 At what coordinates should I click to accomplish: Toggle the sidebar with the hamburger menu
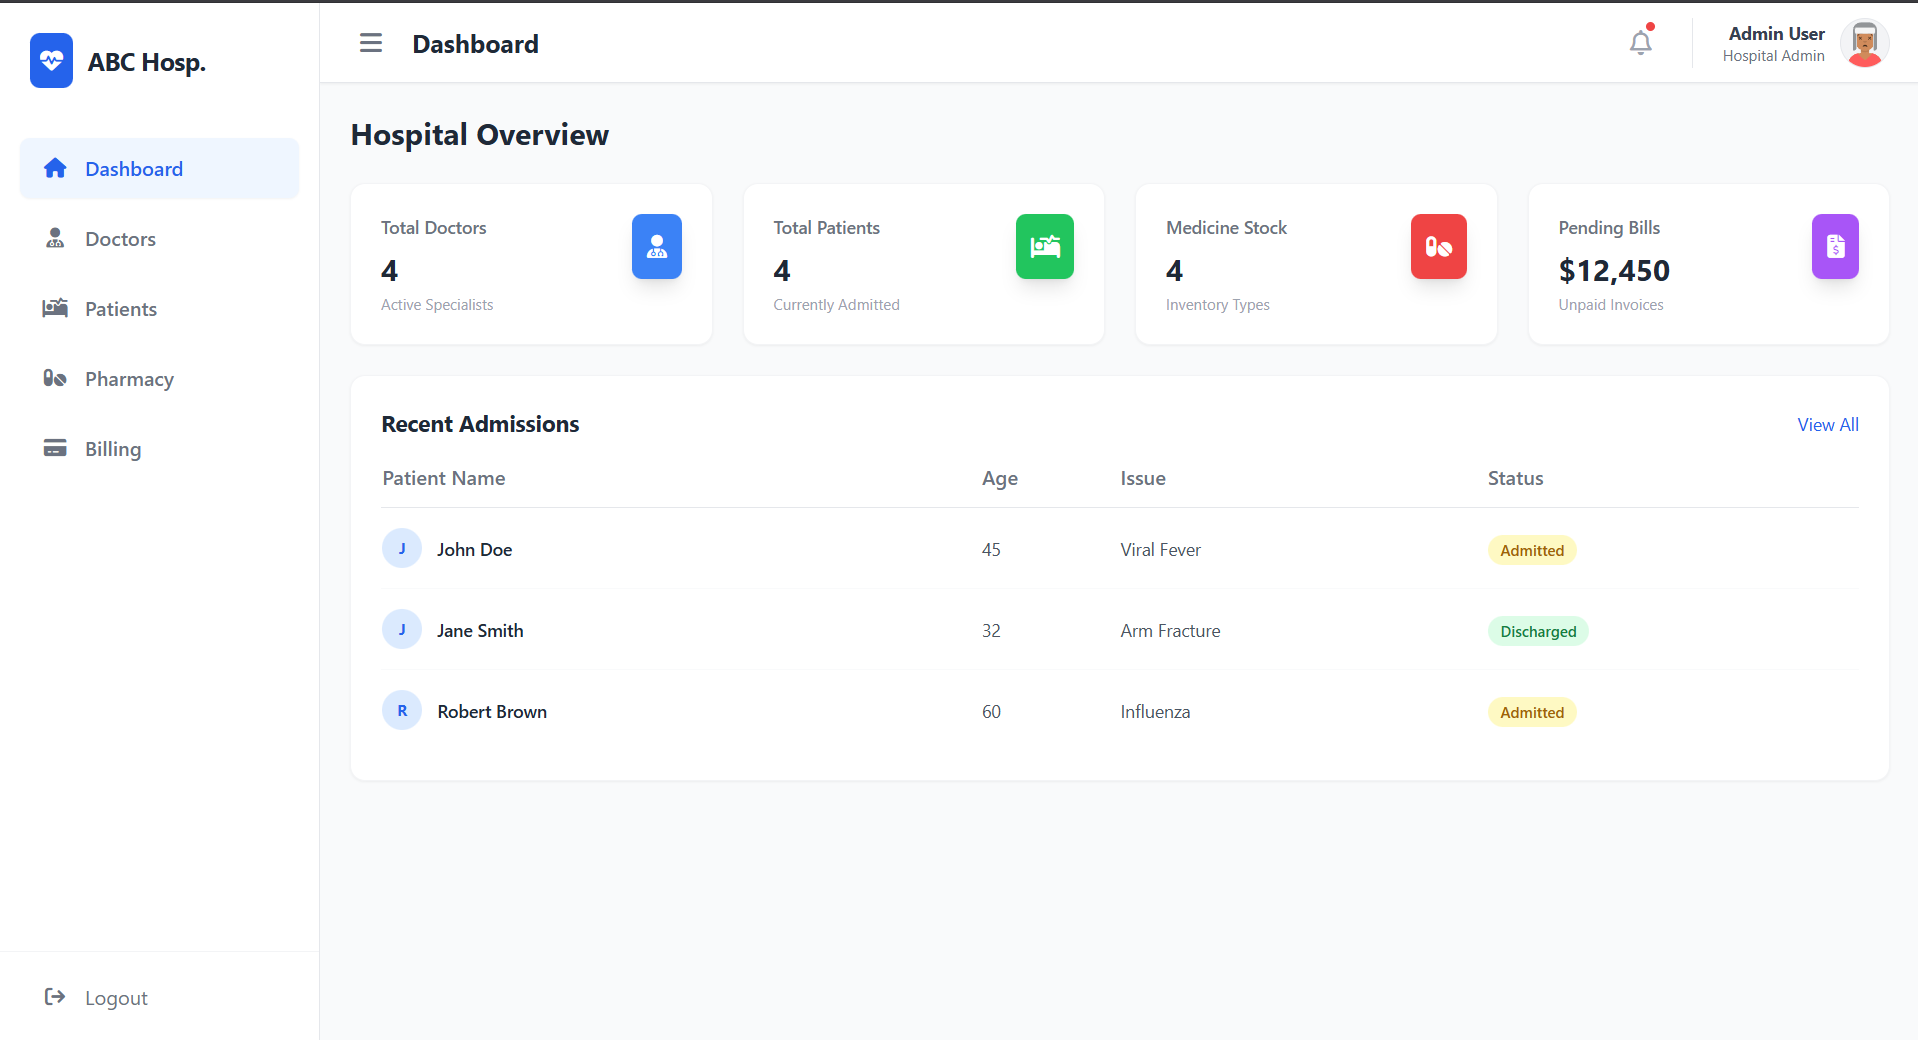coord(370,43)
